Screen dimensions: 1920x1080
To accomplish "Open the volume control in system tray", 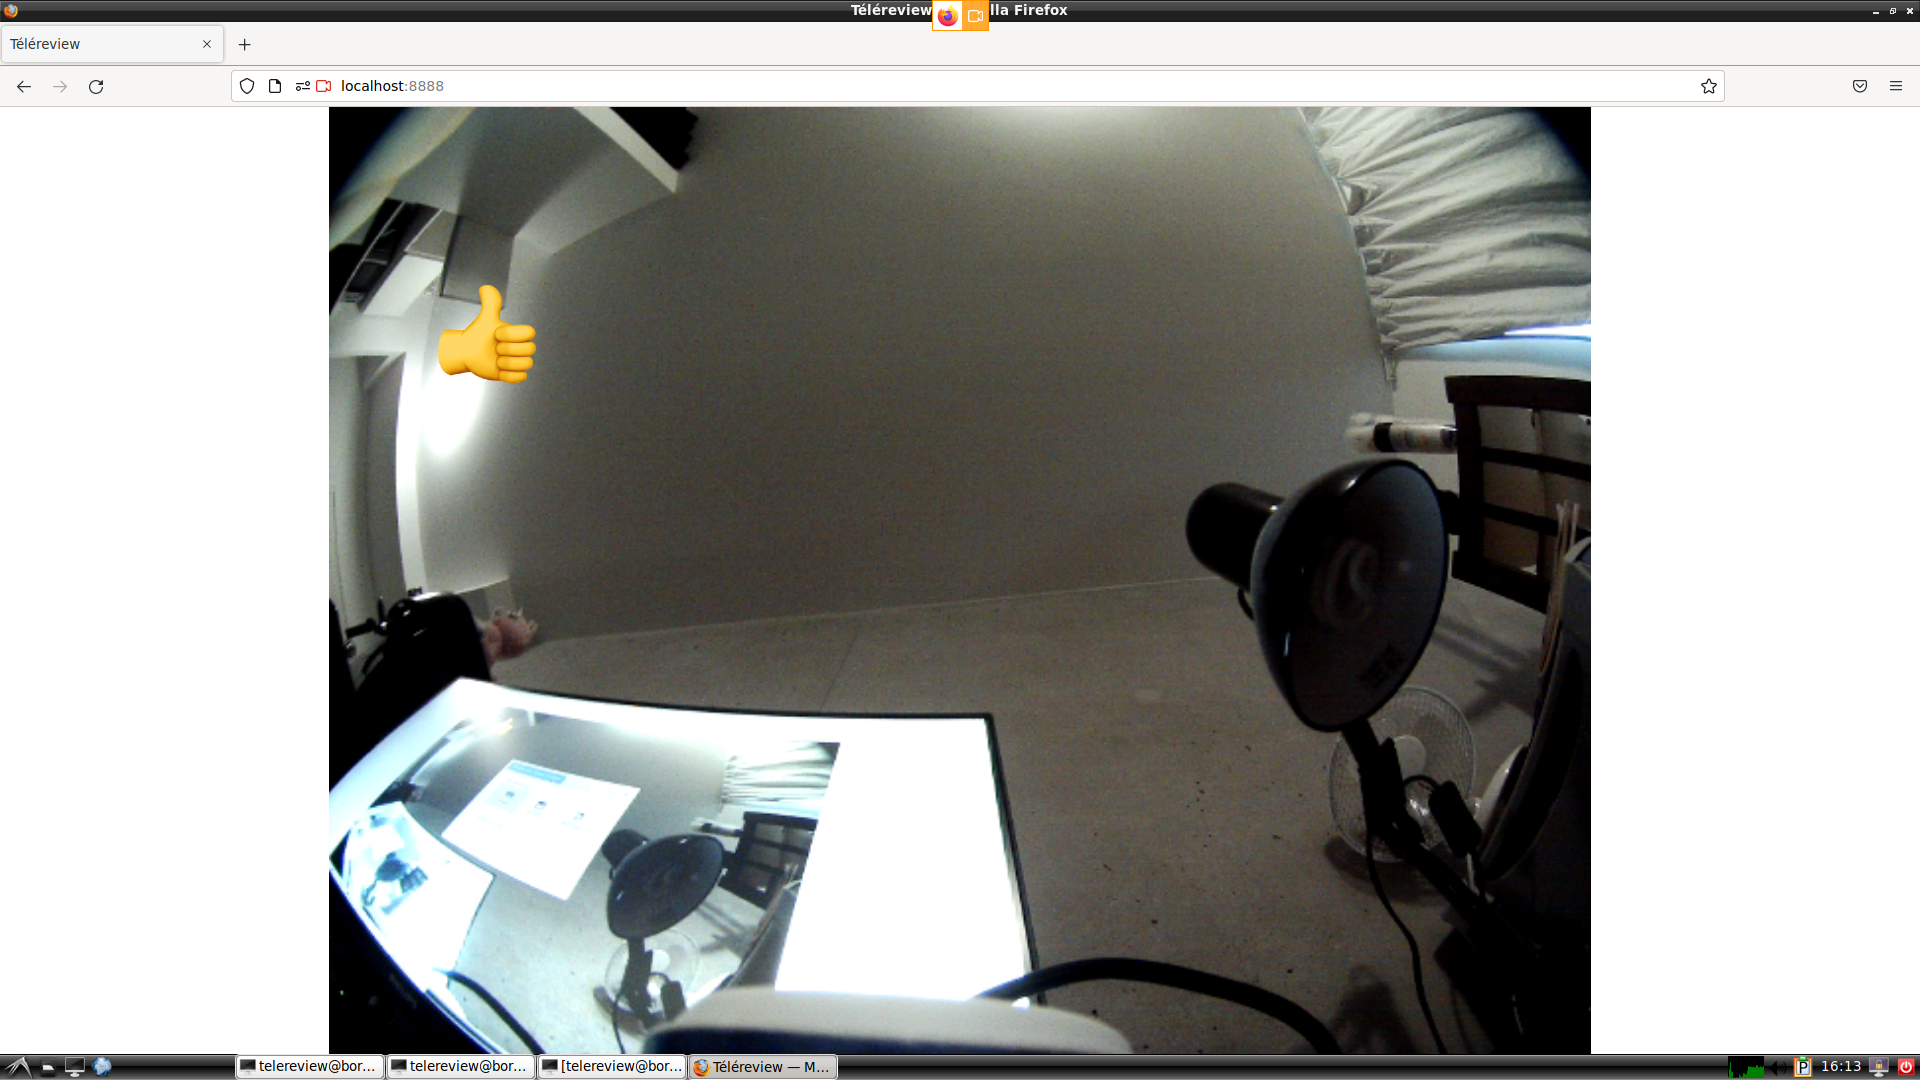I will [1779, 1067].
